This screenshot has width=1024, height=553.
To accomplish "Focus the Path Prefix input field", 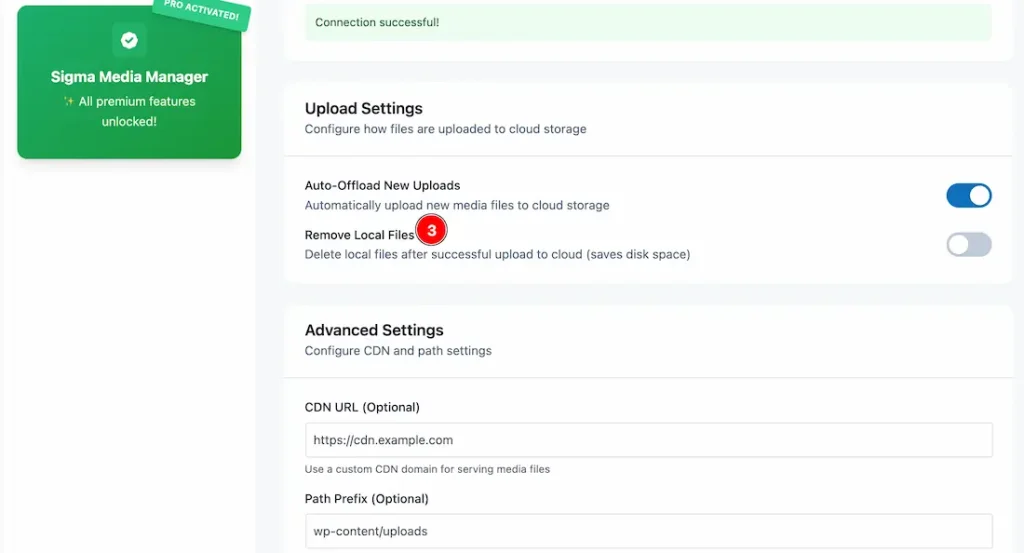I will (x=648, y=531).
